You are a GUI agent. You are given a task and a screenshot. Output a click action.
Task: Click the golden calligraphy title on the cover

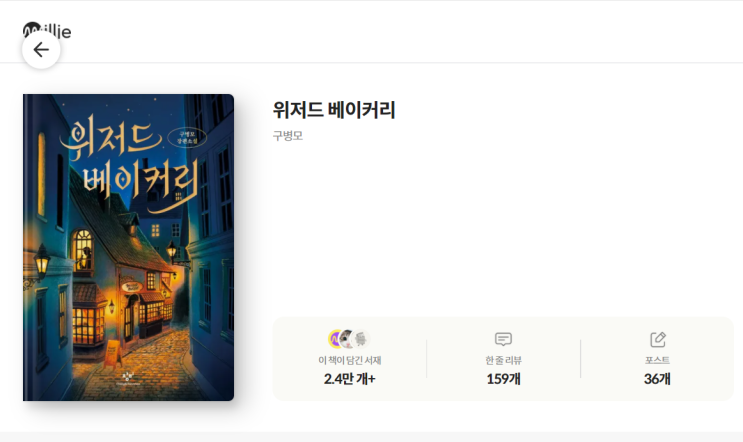130,161
